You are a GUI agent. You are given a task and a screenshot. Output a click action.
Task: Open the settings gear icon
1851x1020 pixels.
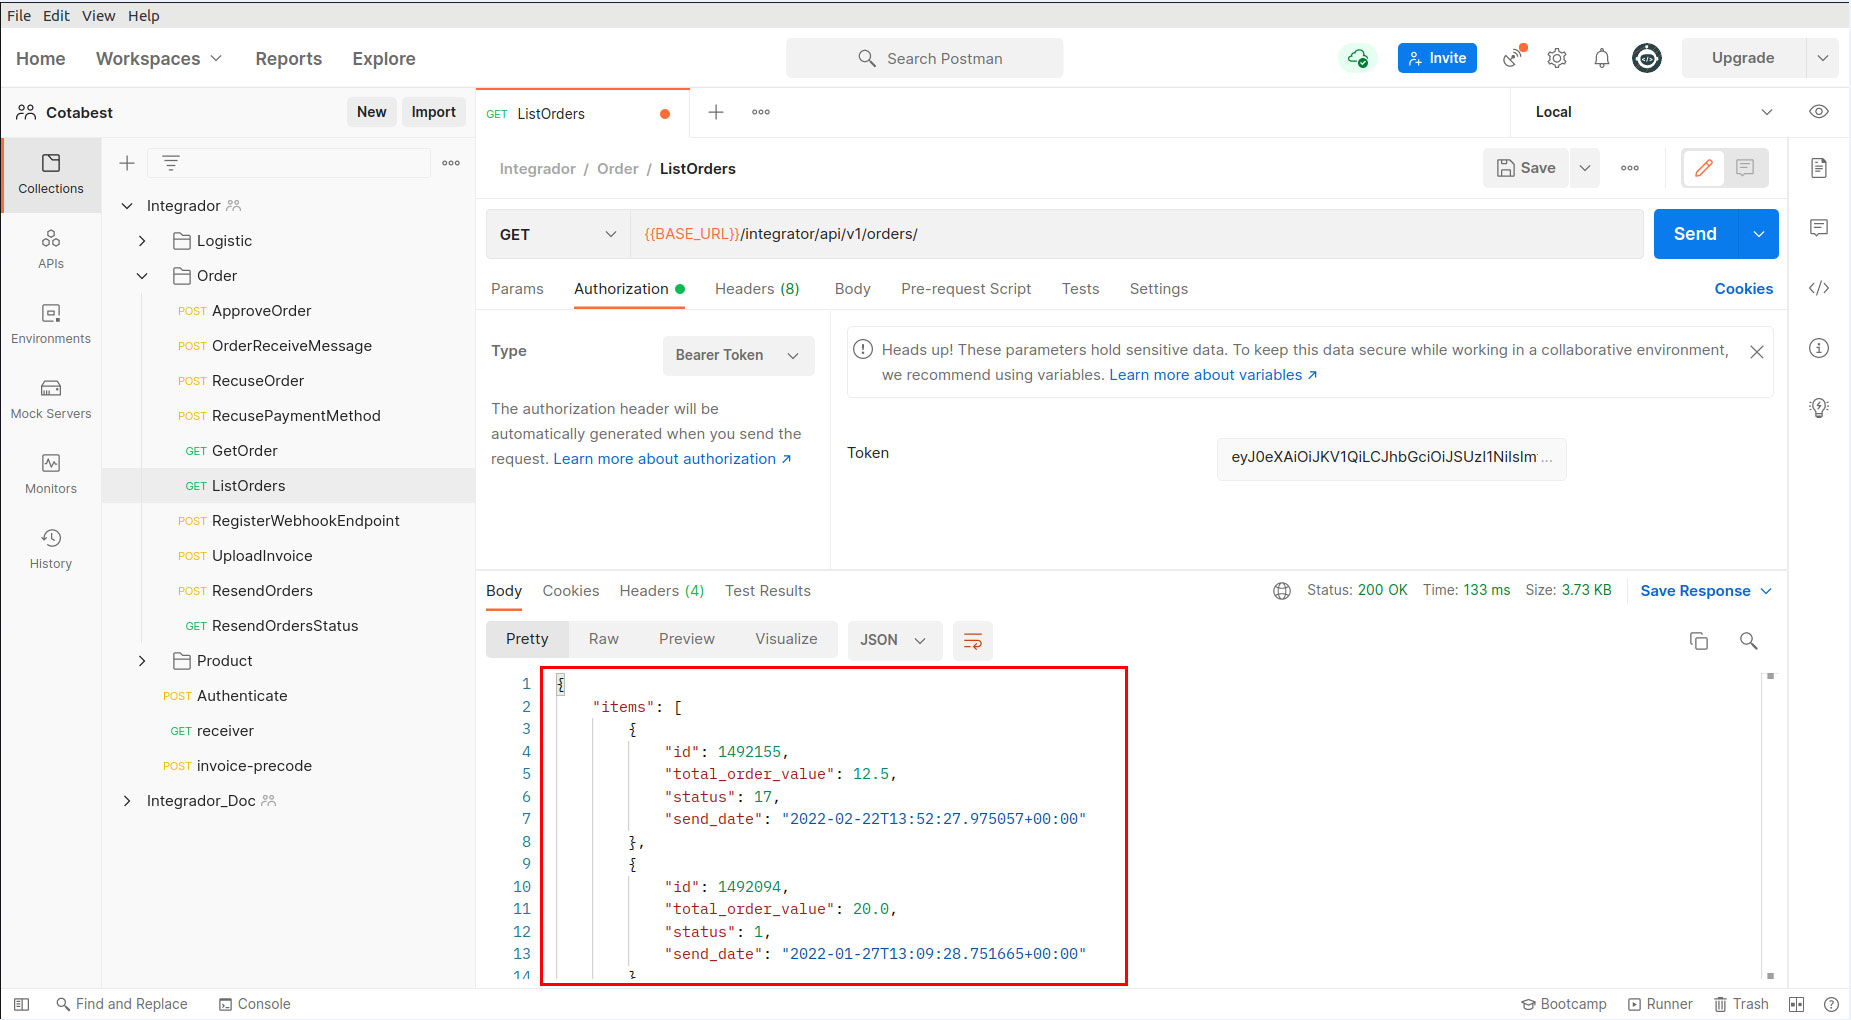click(x=1557, y=58)
